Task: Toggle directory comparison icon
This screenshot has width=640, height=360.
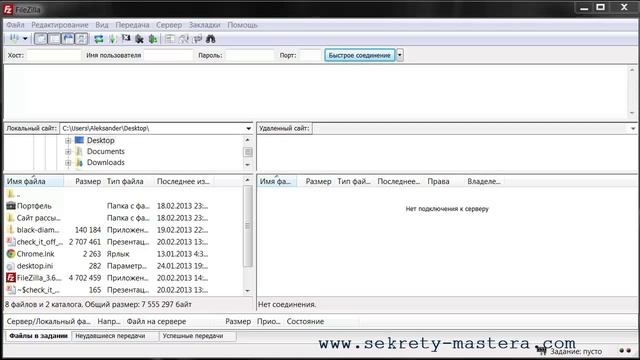Action: (184, 39)
